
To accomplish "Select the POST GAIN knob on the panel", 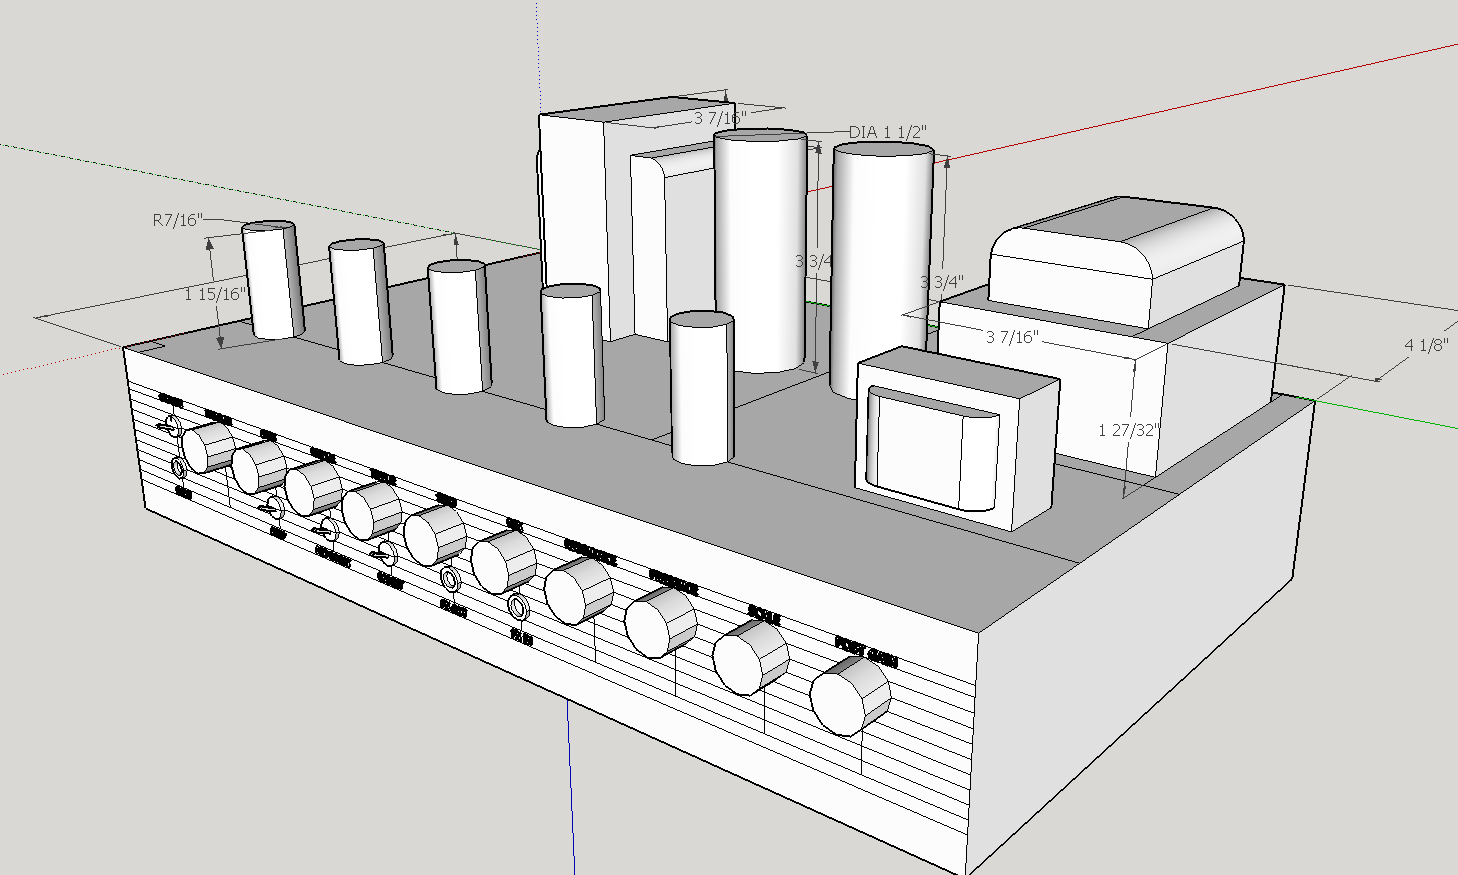I will click(x=850, y=696).
